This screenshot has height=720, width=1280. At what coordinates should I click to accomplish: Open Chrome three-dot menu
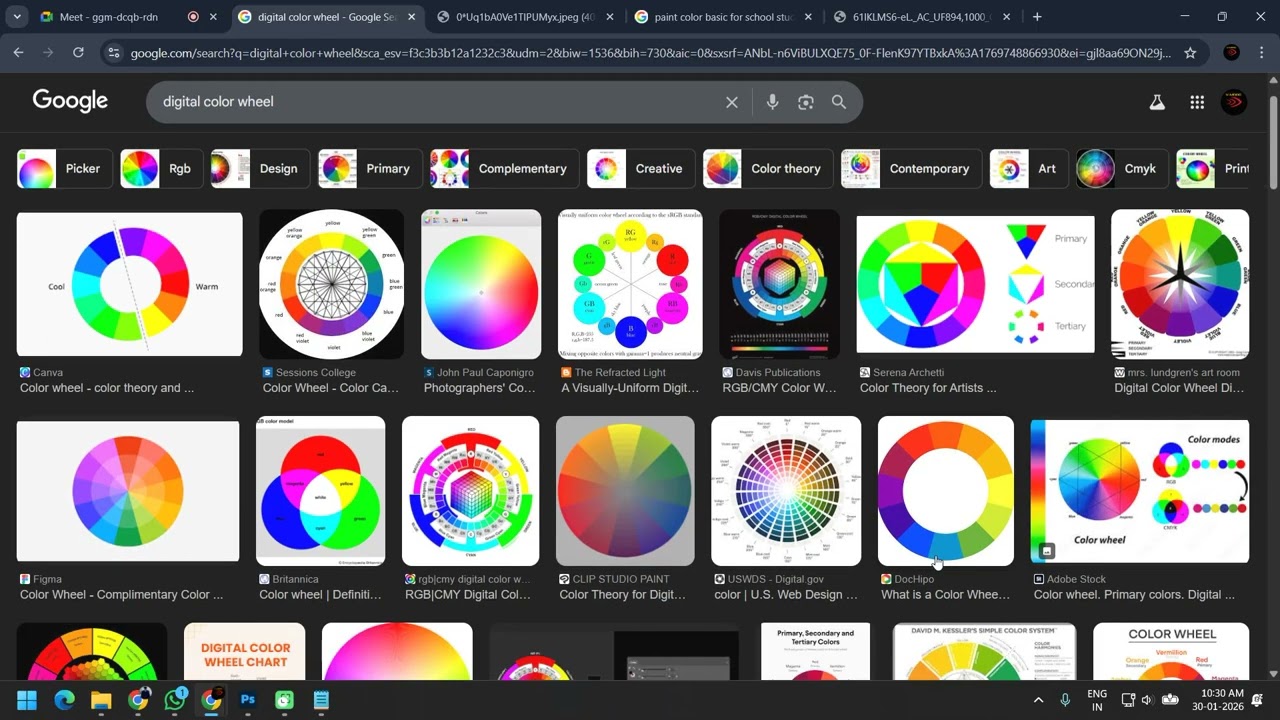coord(1261,53)
